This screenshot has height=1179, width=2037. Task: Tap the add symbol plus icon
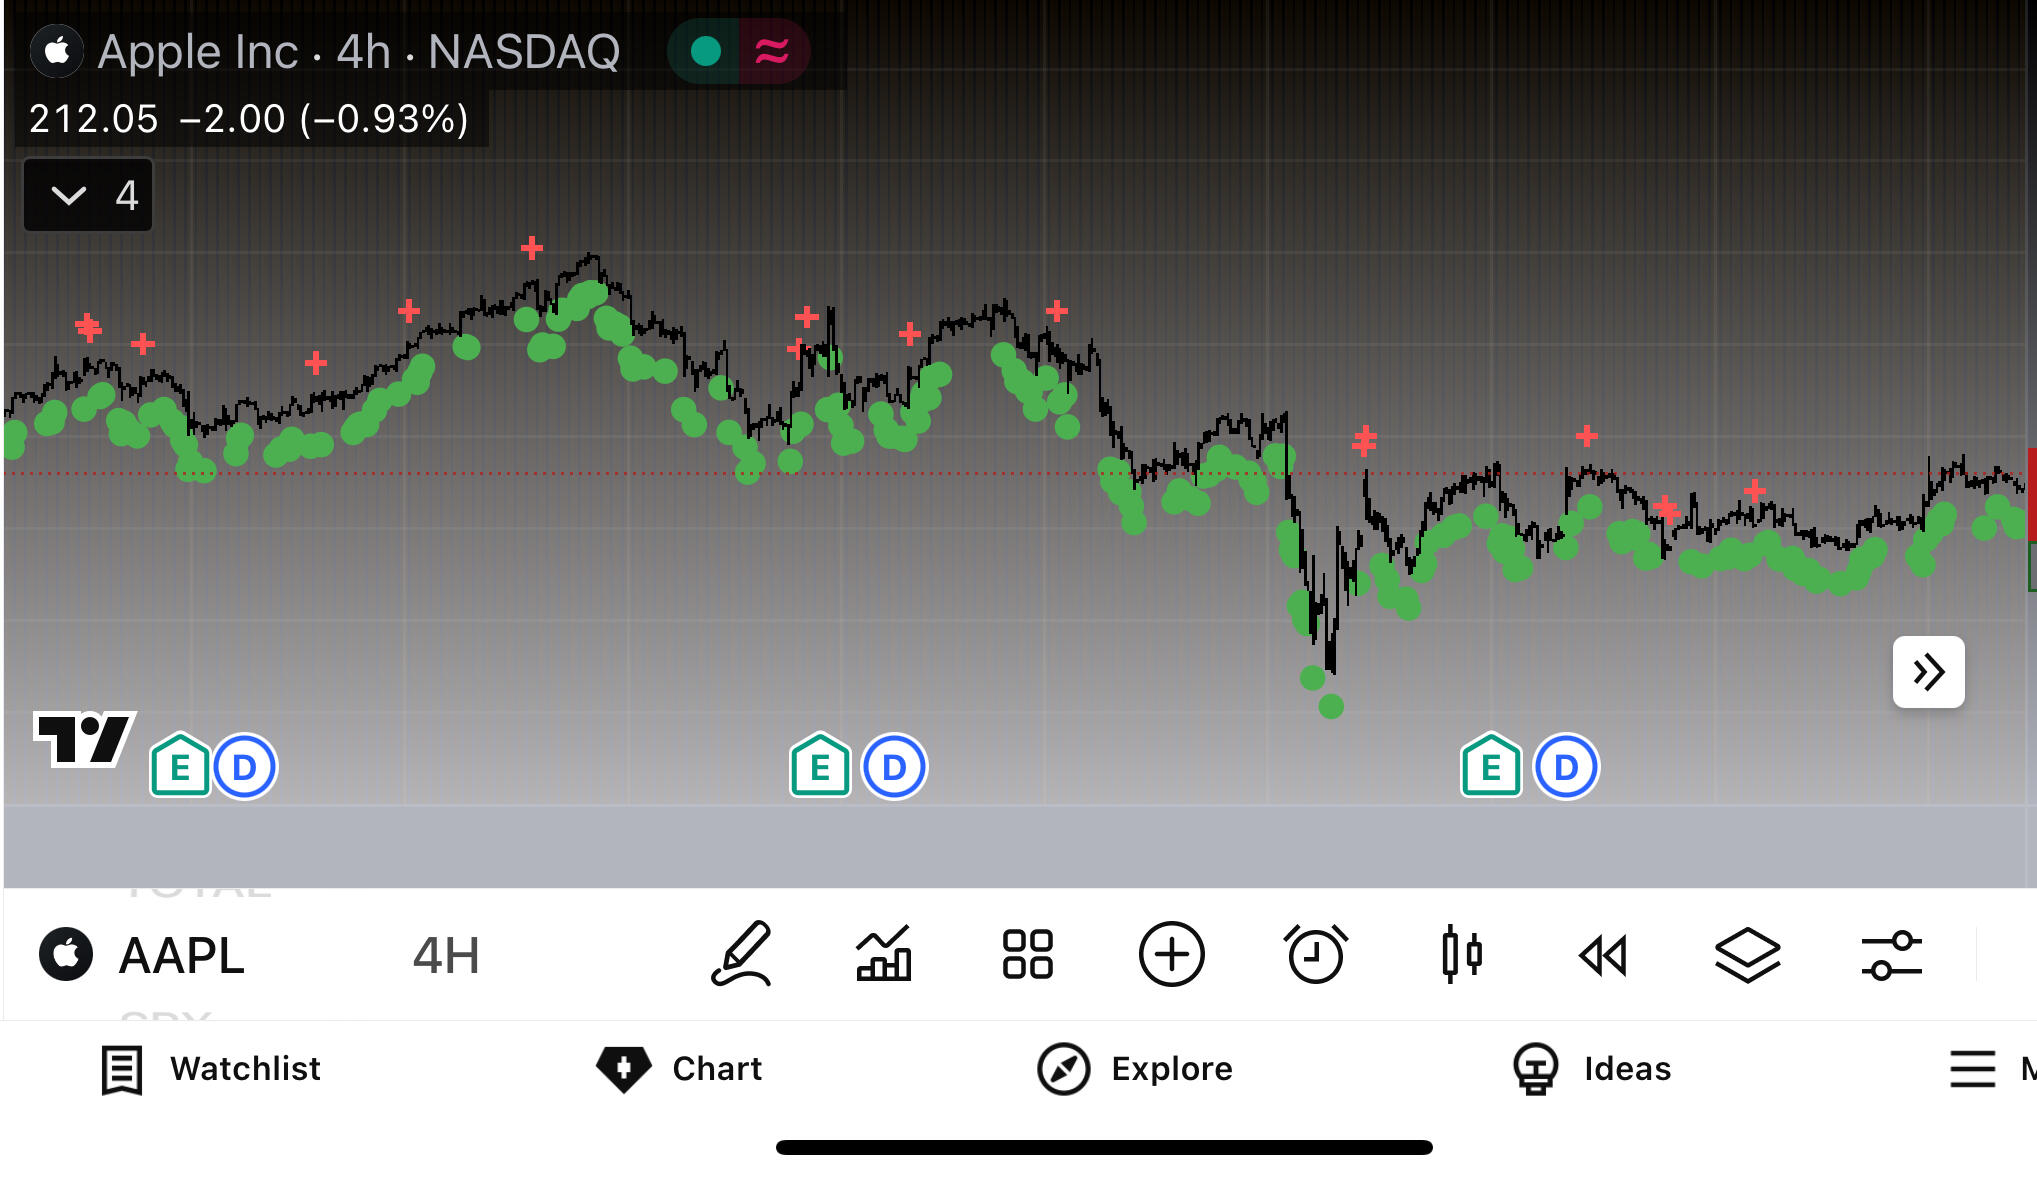coord(1171,954)
